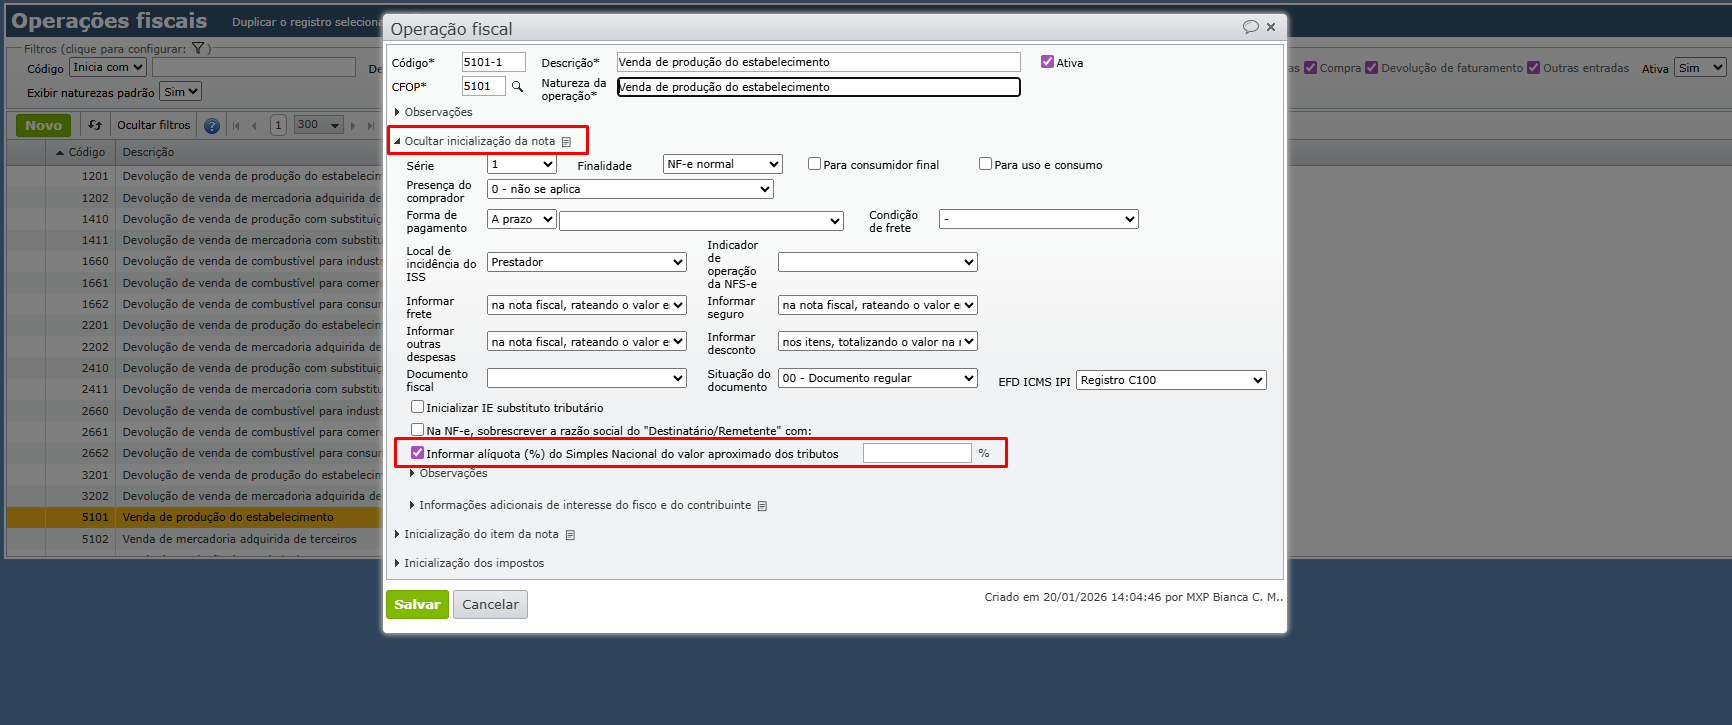This screenshot has height=725, width=1732.
Task: Click into the Descrição text field
Action: (818, 62)
